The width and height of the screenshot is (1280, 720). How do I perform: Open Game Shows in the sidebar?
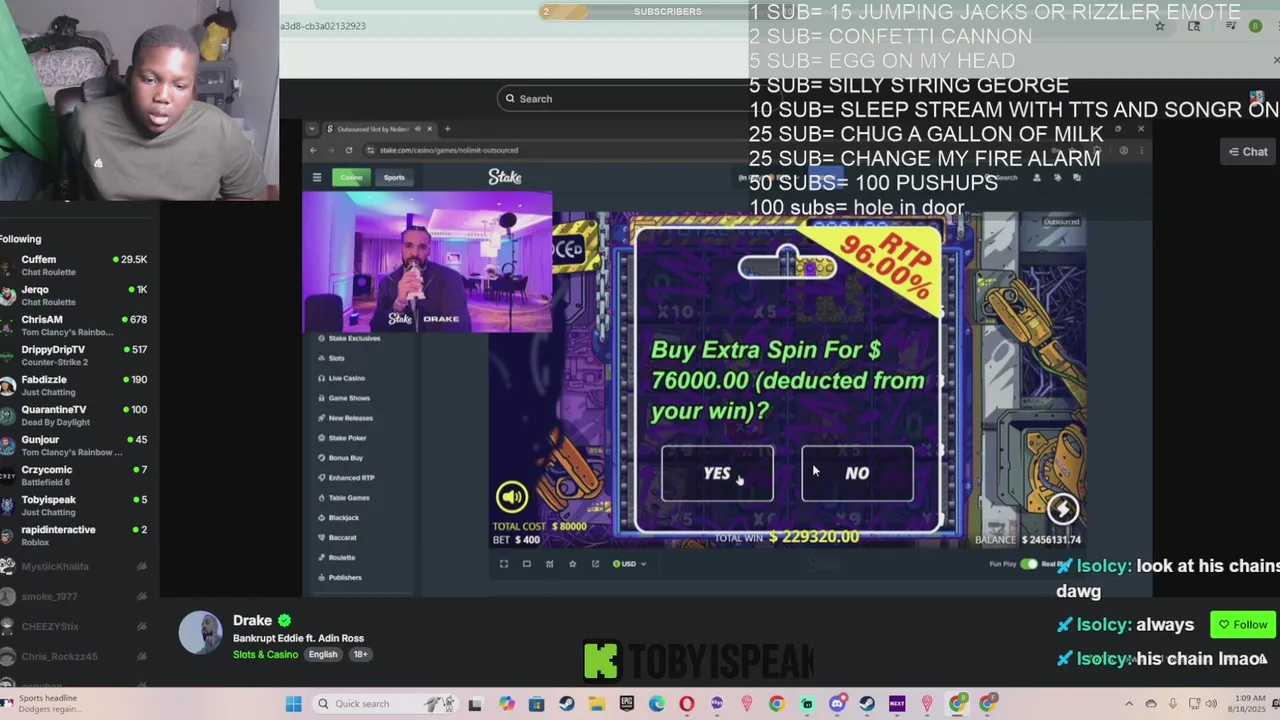click(344, 398)
